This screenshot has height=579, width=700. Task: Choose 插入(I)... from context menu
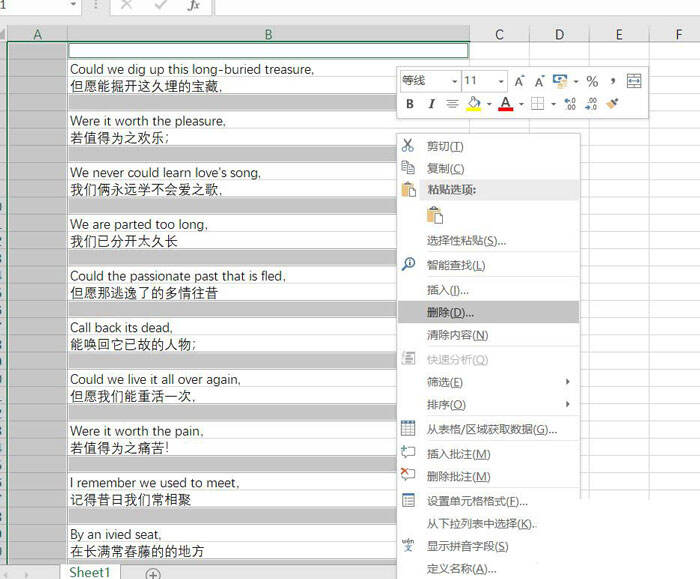click(488, 290)
